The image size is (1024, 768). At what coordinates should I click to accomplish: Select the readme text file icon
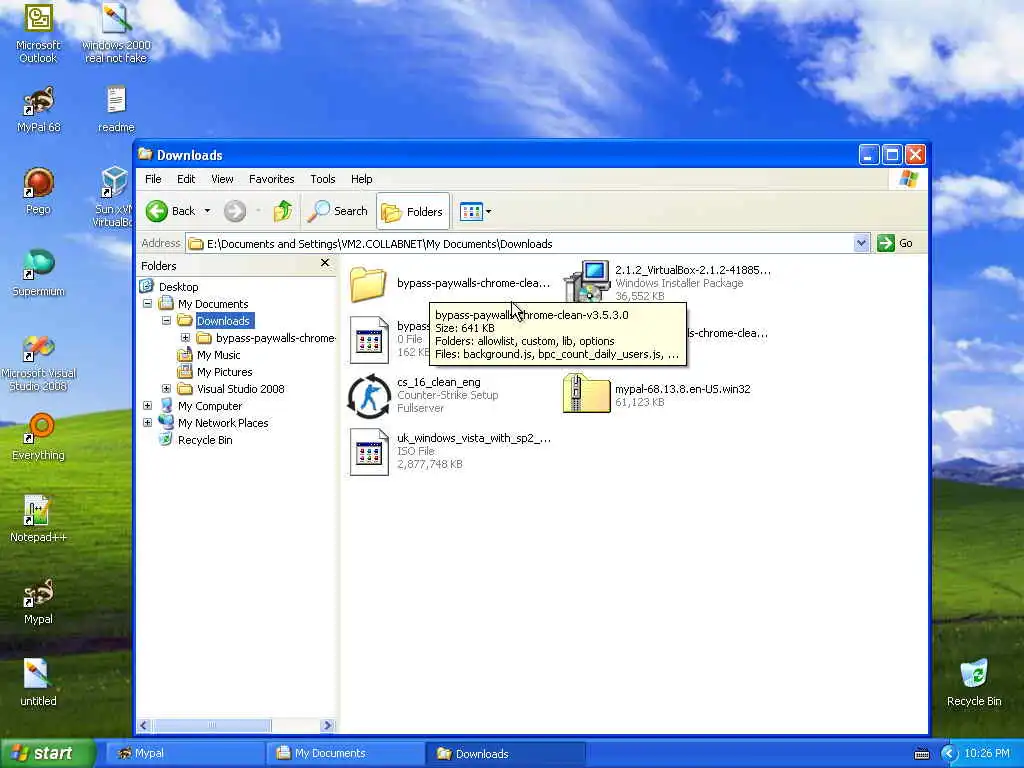click(x=116, y=110)
